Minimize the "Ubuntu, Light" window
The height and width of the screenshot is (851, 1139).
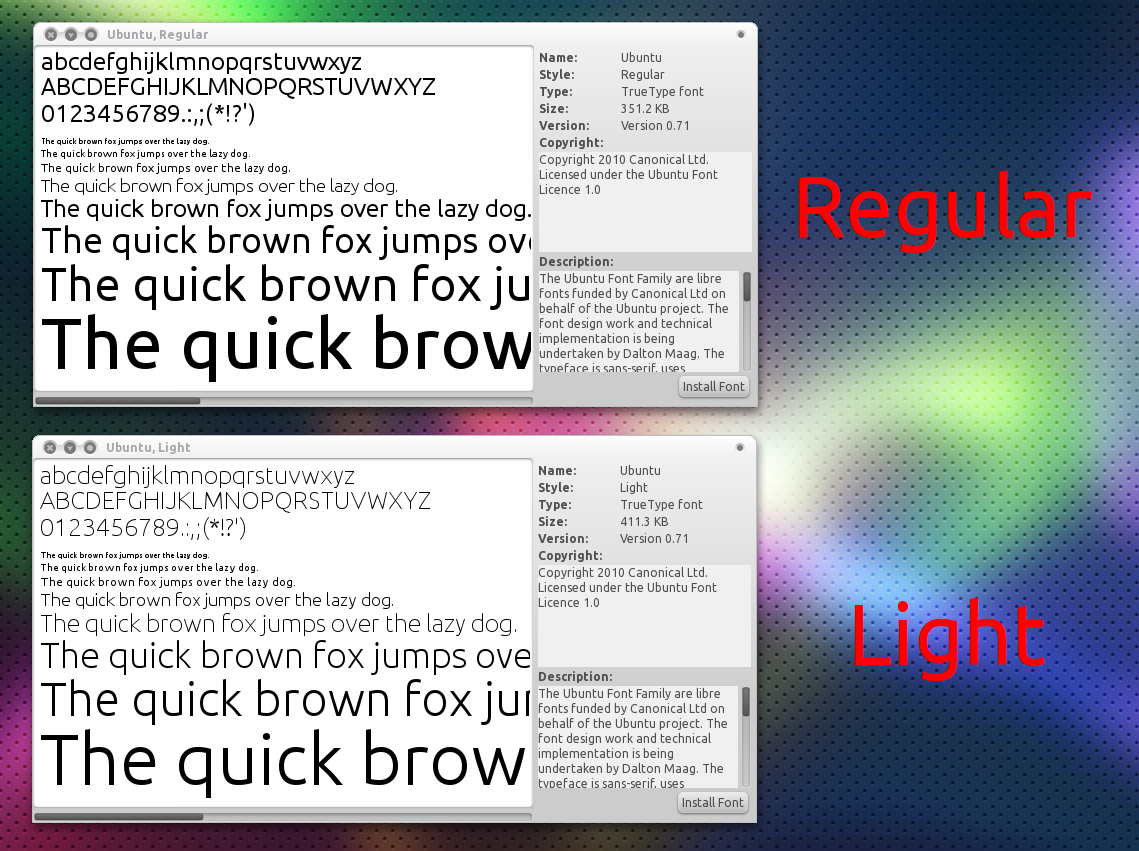pyautogui.click(x=70, y=447)
